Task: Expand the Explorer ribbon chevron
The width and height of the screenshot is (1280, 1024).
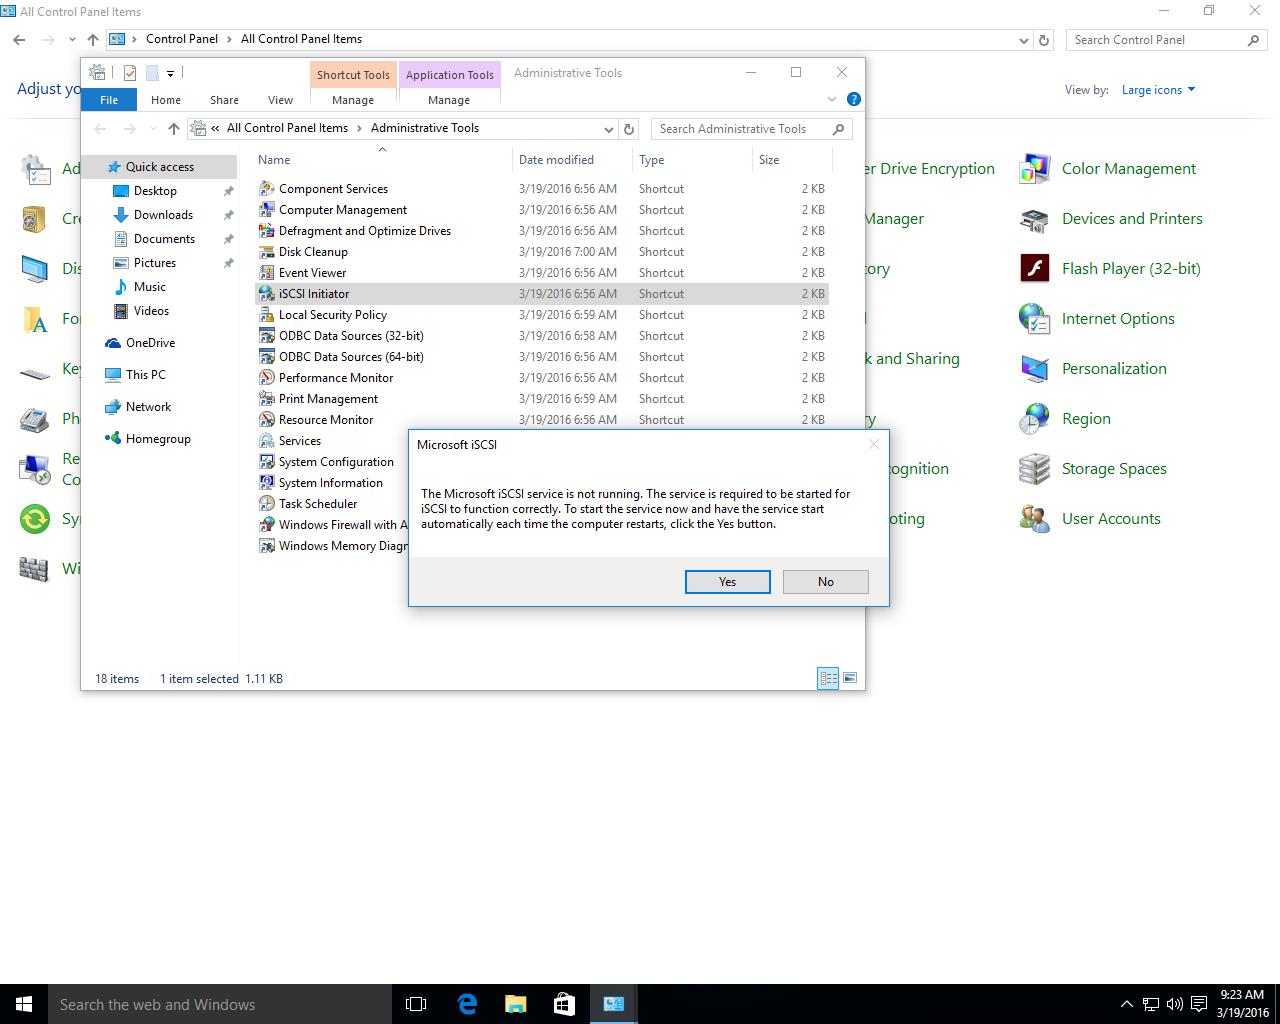Action: (831, 99)
